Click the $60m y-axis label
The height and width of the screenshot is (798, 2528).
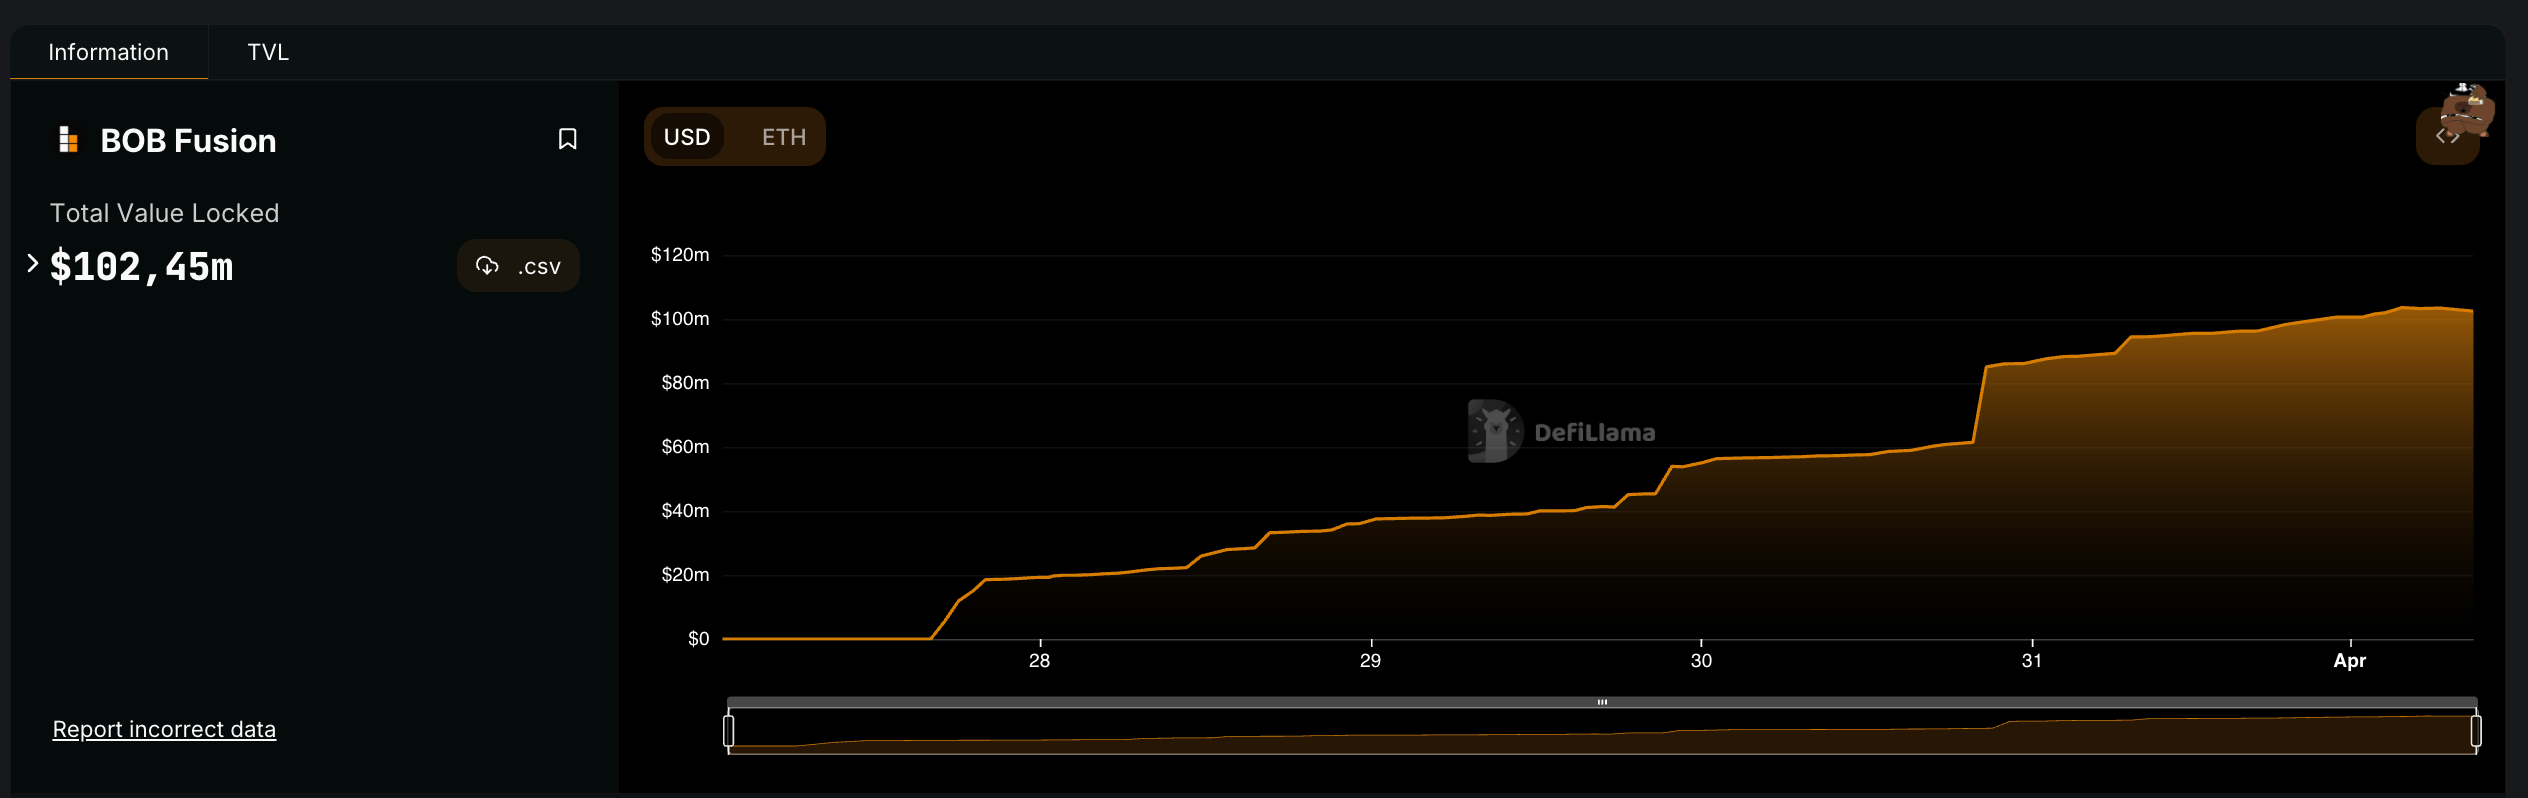pyautogui.click(x=685, y=447)
